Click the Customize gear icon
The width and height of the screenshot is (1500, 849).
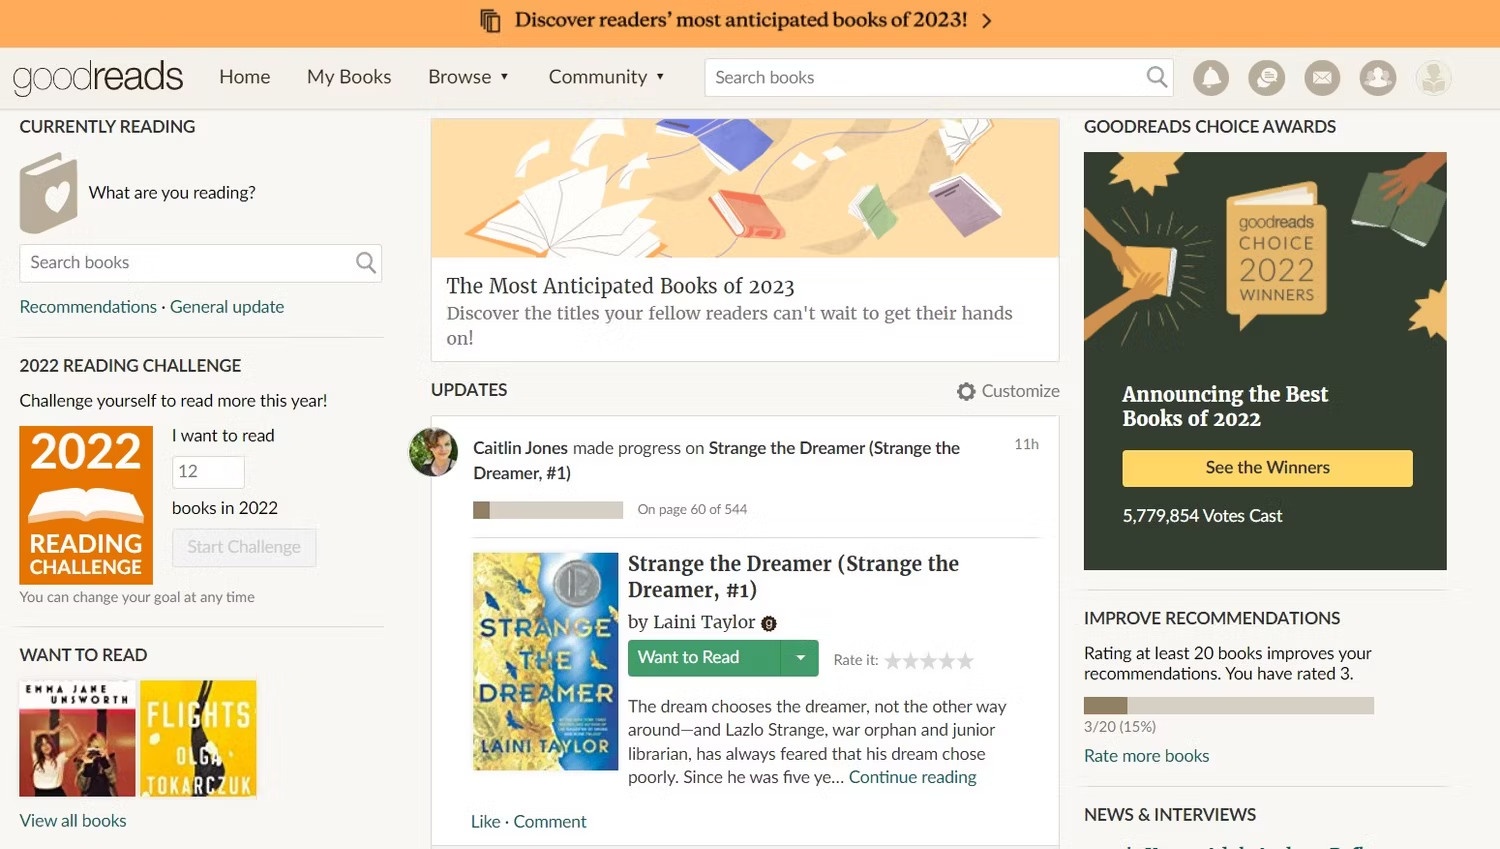pos(966,392)
